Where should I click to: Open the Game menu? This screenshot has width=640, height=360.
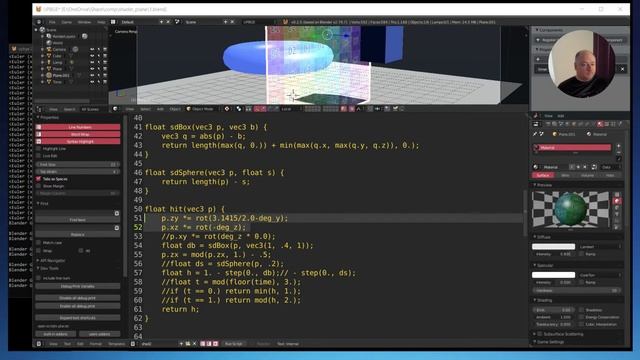pyautogui.click(x=67, y=22)
